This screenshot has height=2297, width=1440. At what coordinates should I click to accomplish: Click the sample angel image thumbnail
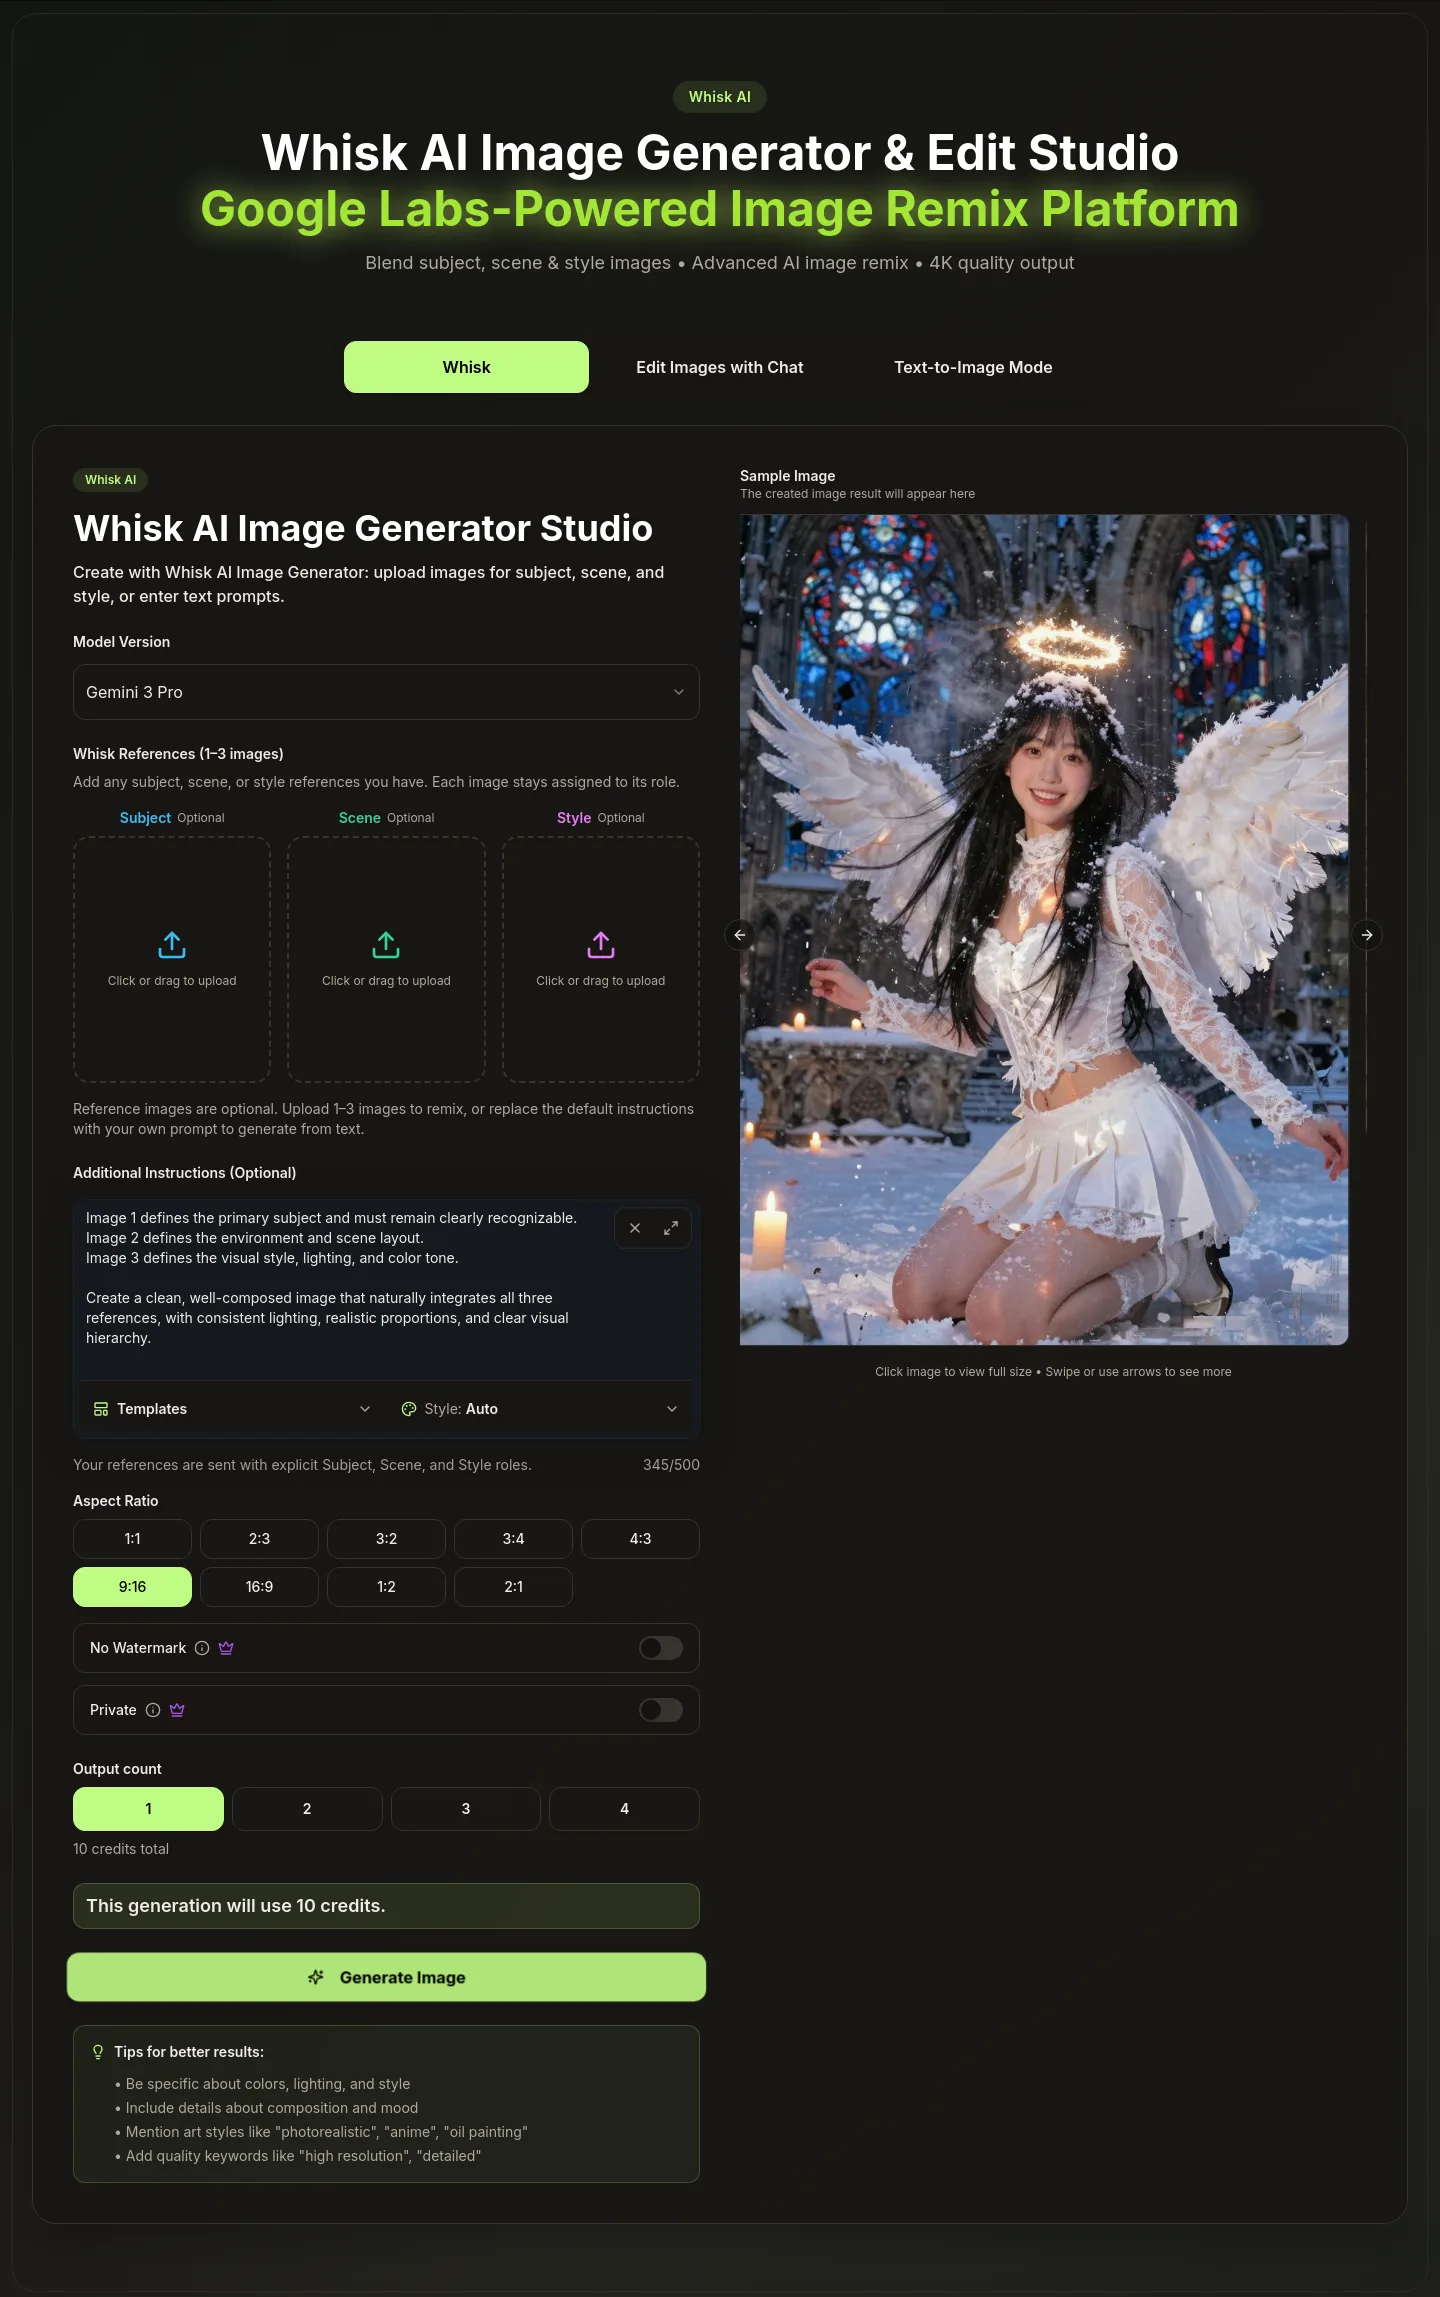(1044, 930)
